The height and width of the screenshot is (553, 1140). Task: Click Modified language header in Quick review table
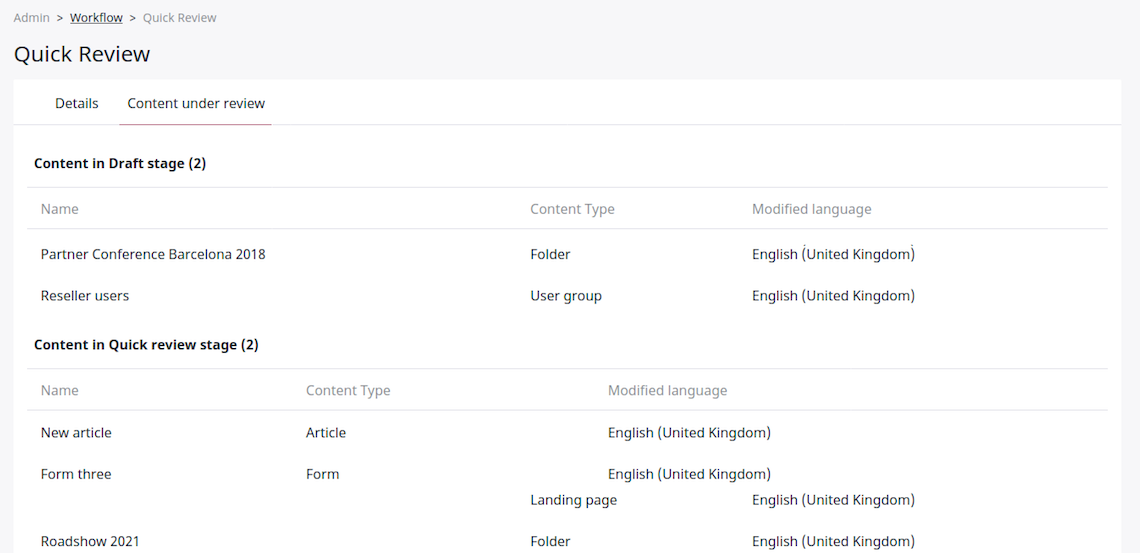667,390
